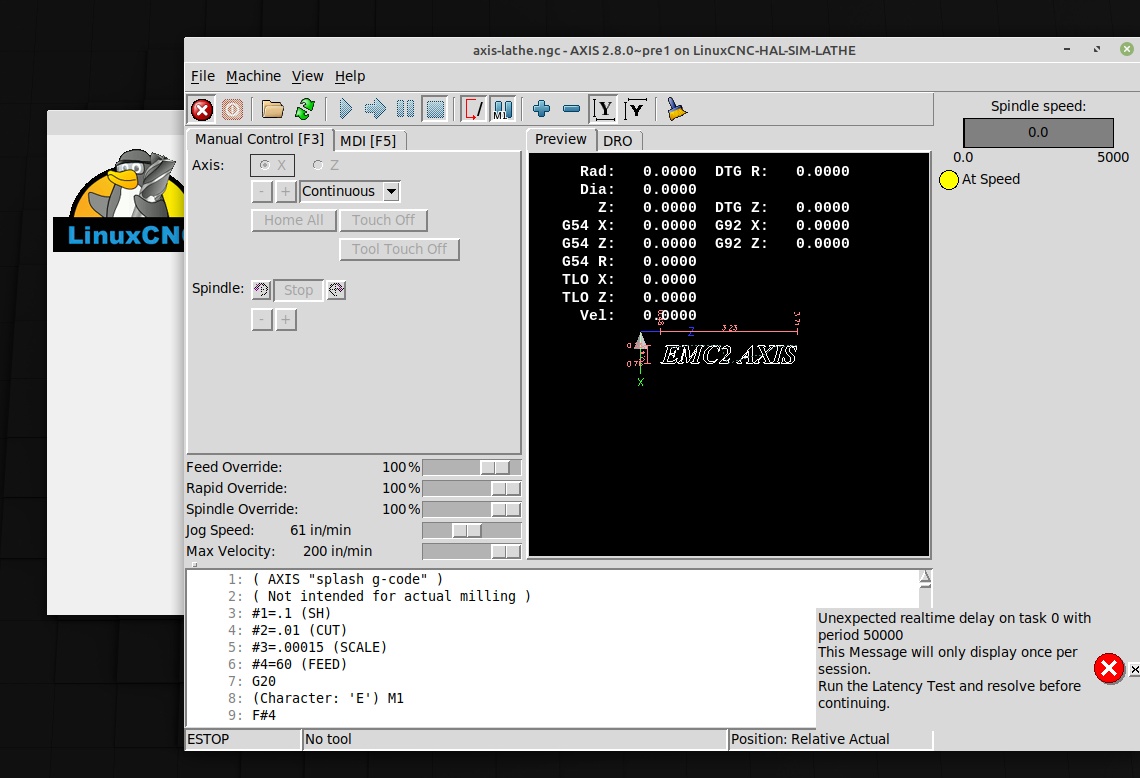Image resolution: width=1140 pixels, height=778 pixels.
Task: Switch to the DRO tab
Action: click(618, 141)
